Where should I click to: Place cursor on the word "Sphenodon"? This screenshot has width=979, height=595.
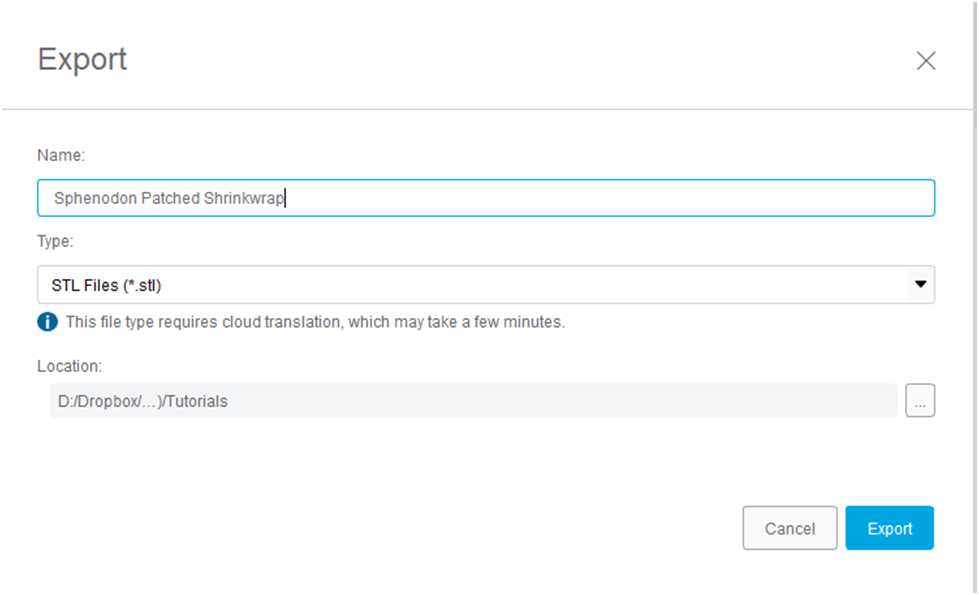[96, 198]
